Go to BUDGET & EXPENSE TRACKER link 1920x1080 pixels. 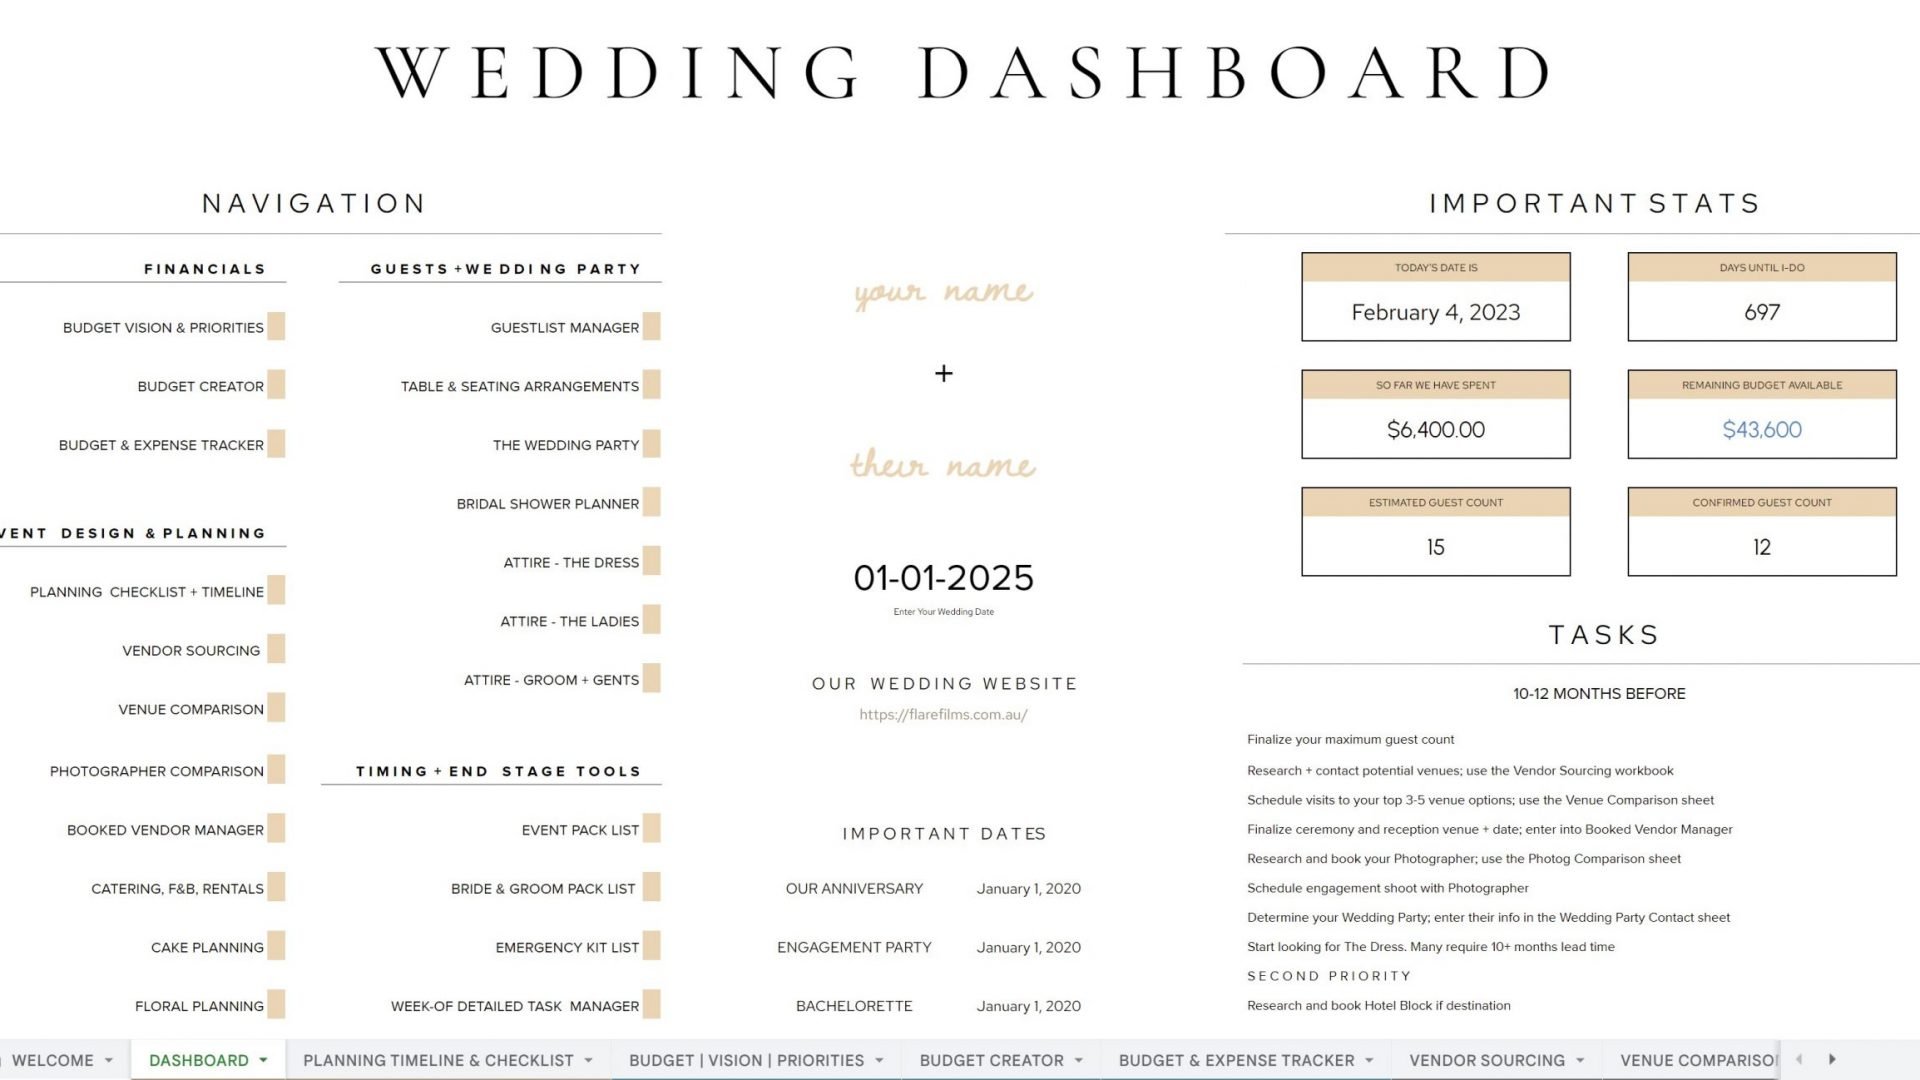[x=161, y=445]
